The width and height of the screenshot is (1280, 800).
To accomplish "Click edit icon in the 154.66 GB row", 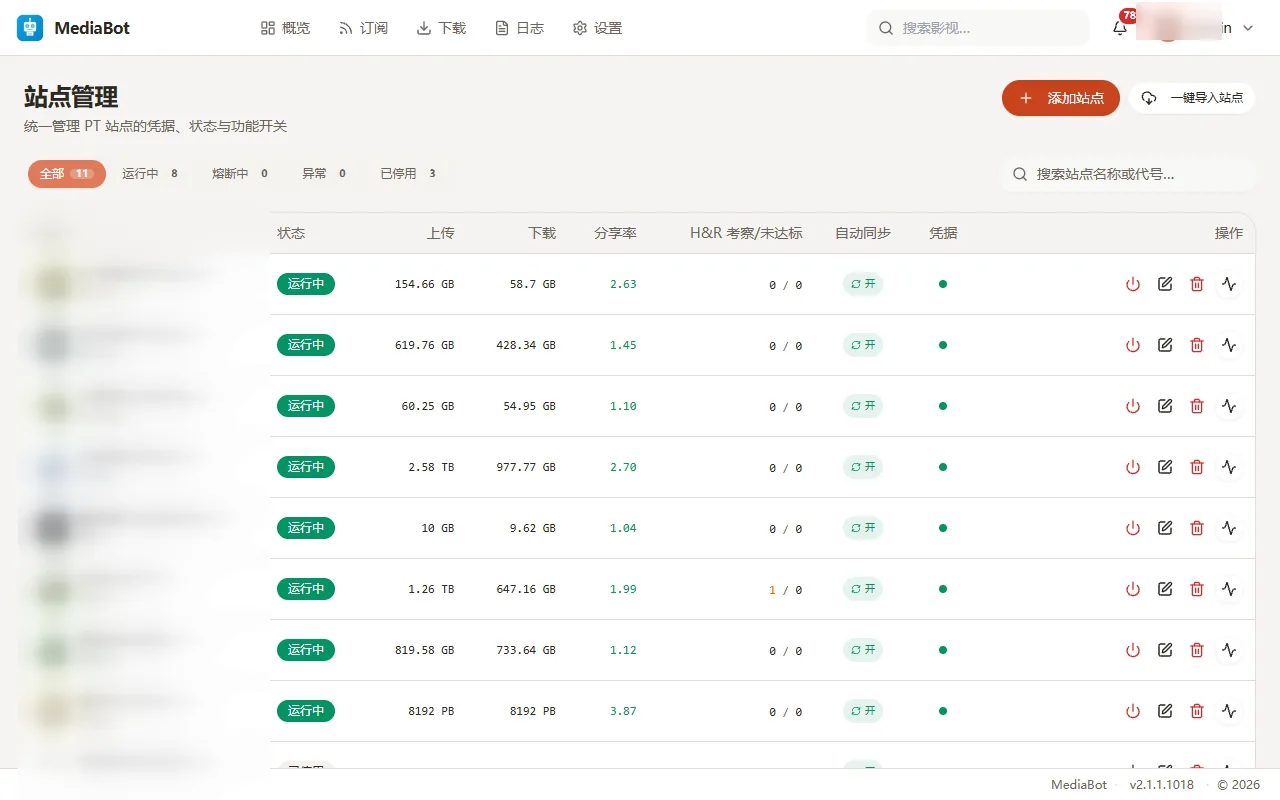I will pos(1165,284).
